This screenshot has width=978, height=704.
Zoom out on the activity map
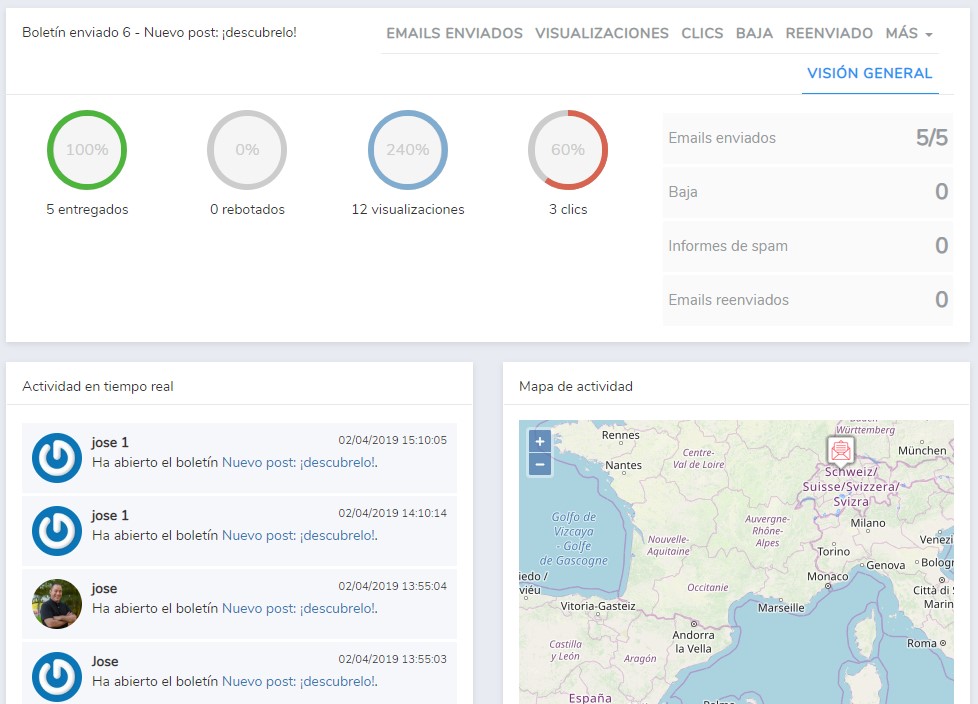coord(540,465)
